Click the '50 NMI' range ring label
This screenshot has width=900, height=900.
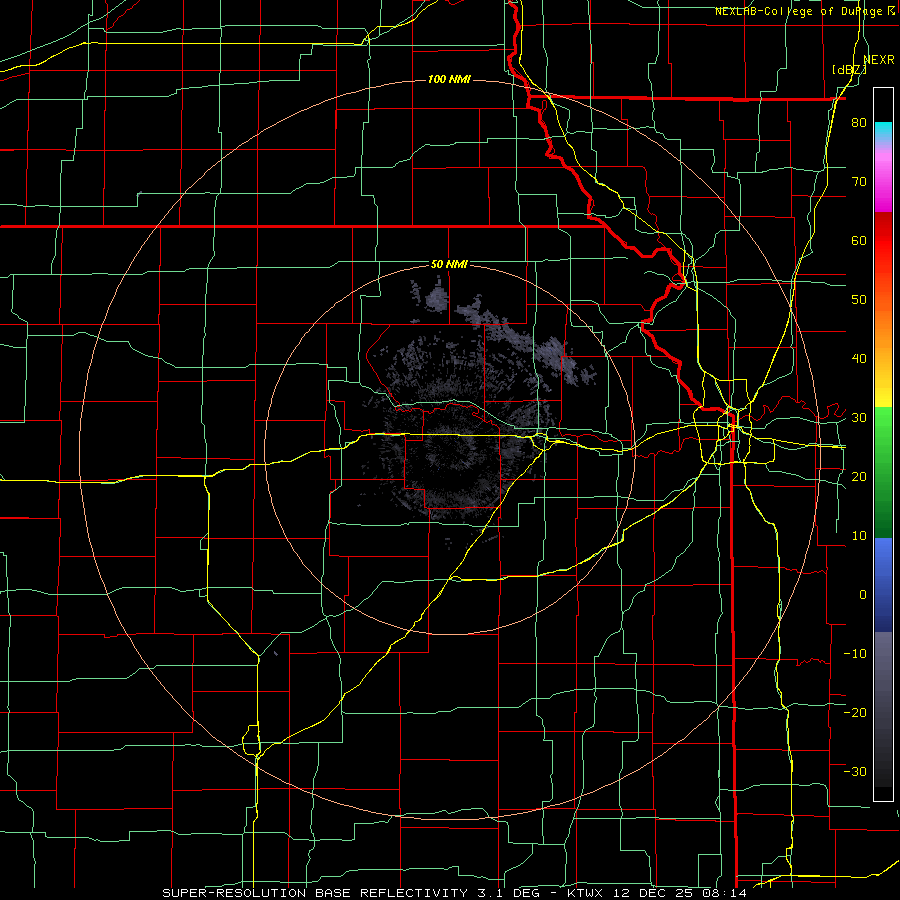(x=449, y=265)
